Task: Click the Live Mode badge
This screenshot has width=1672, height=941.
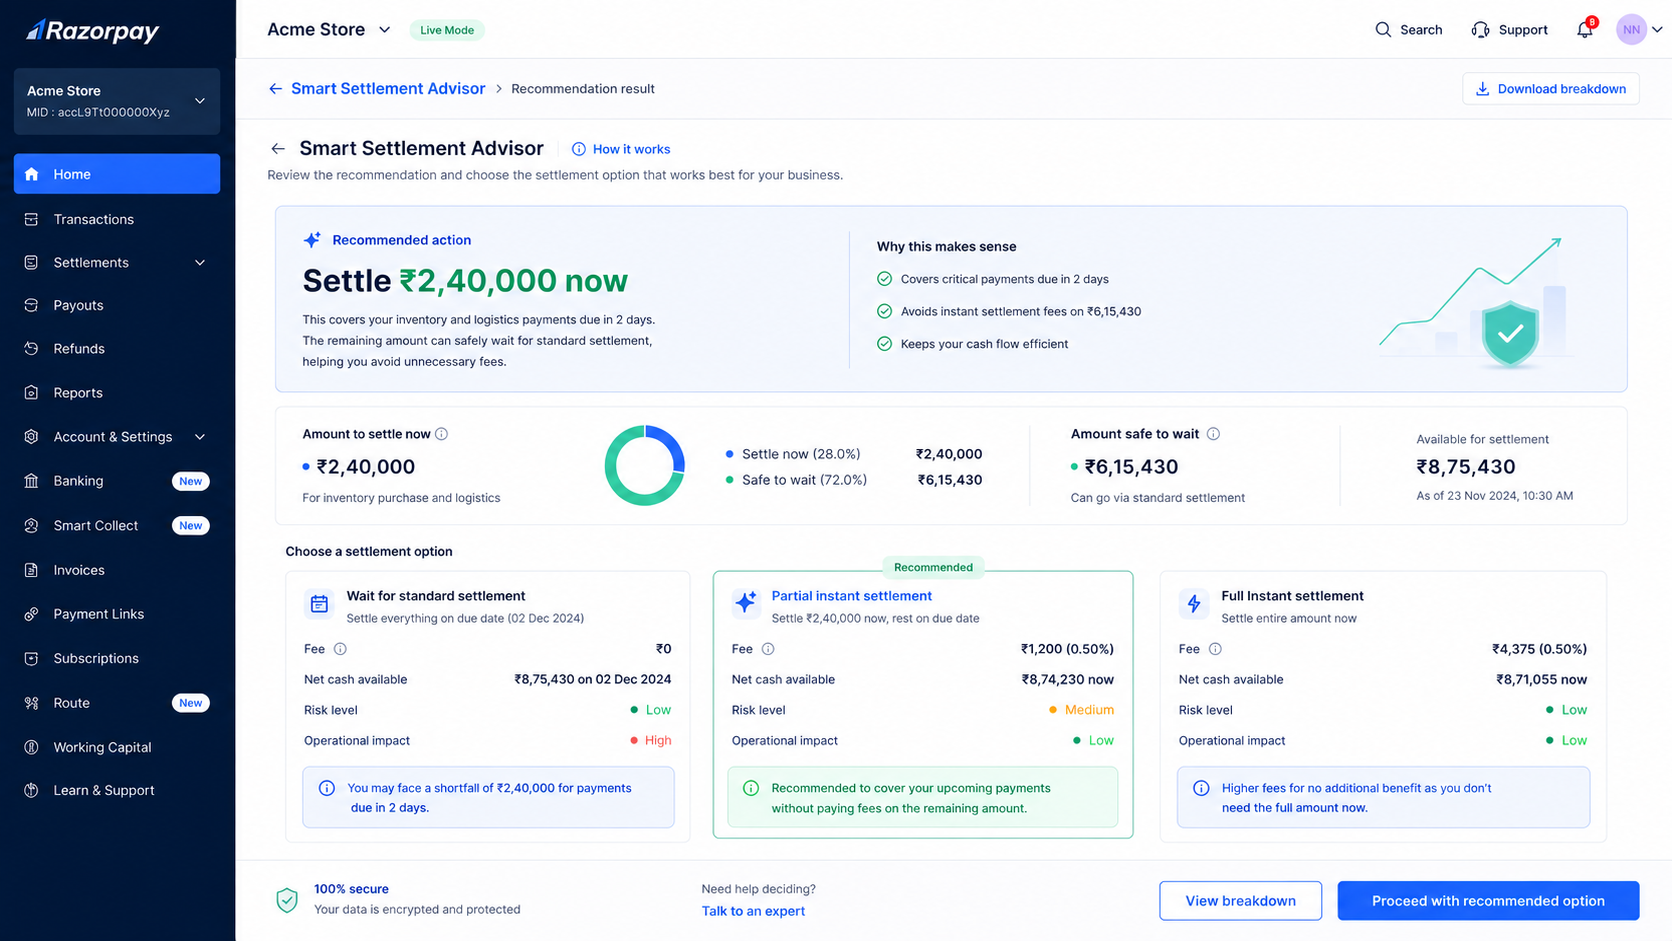Action: [x=447, y=30]
